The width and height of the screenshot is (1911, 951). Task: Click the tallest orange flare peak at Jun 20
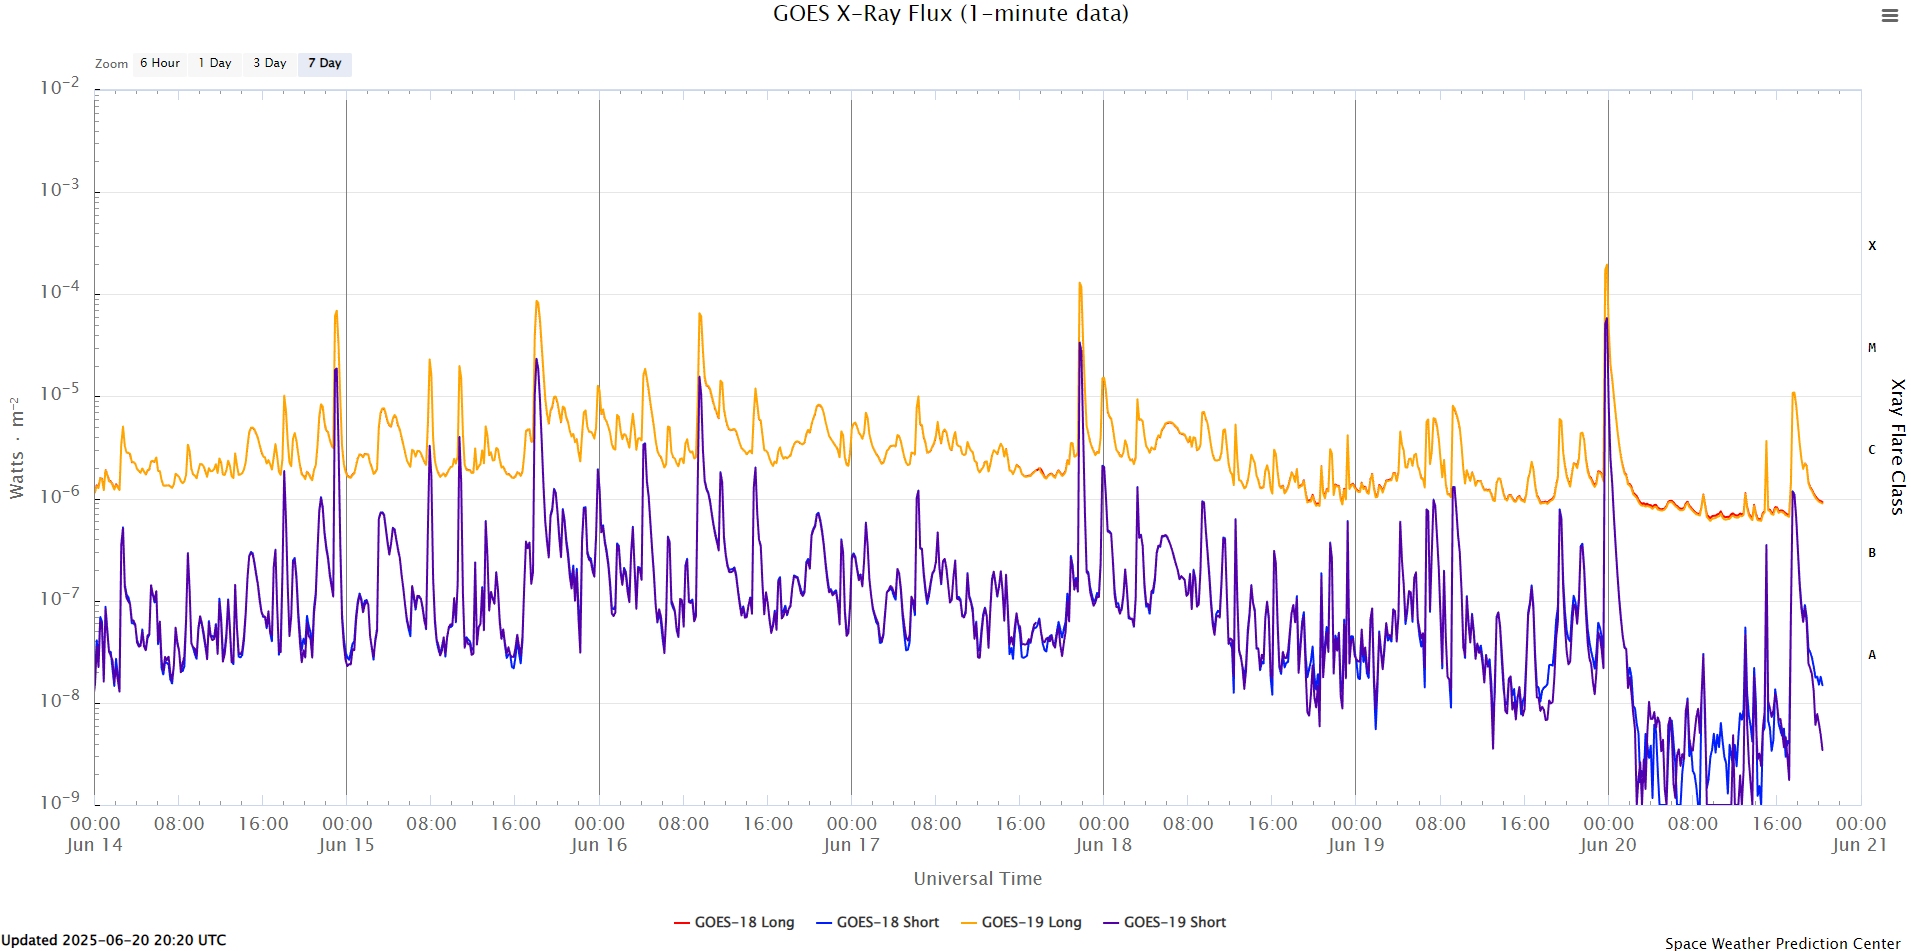[1606, 266]
